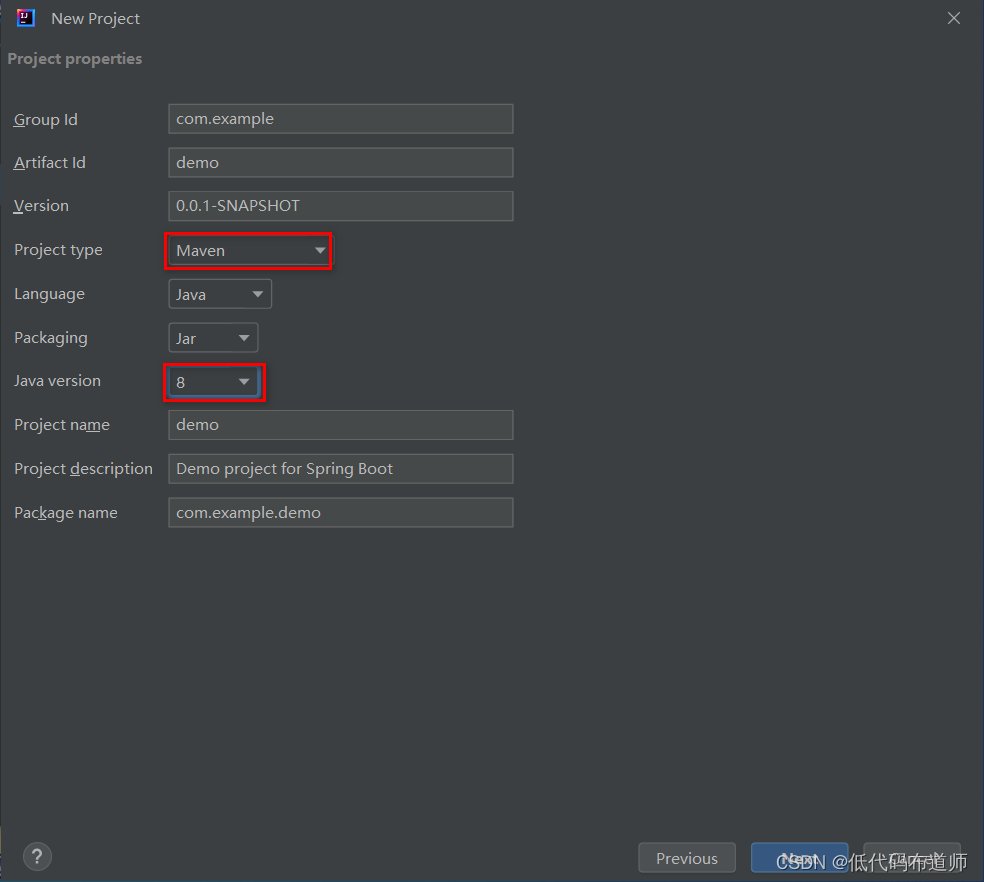Select the Version field with 0.0.1-SNAPSHOT
Viewport: 984px width, 882px height.
pyautogui.click(x=341, y=206)
